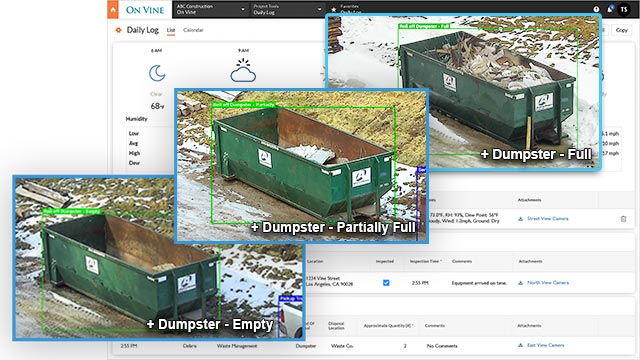The height and width of the screenshot is (360, 640).
Task: Click the 'Equipment arrived on time.' comment
Action: click(479, 283)
